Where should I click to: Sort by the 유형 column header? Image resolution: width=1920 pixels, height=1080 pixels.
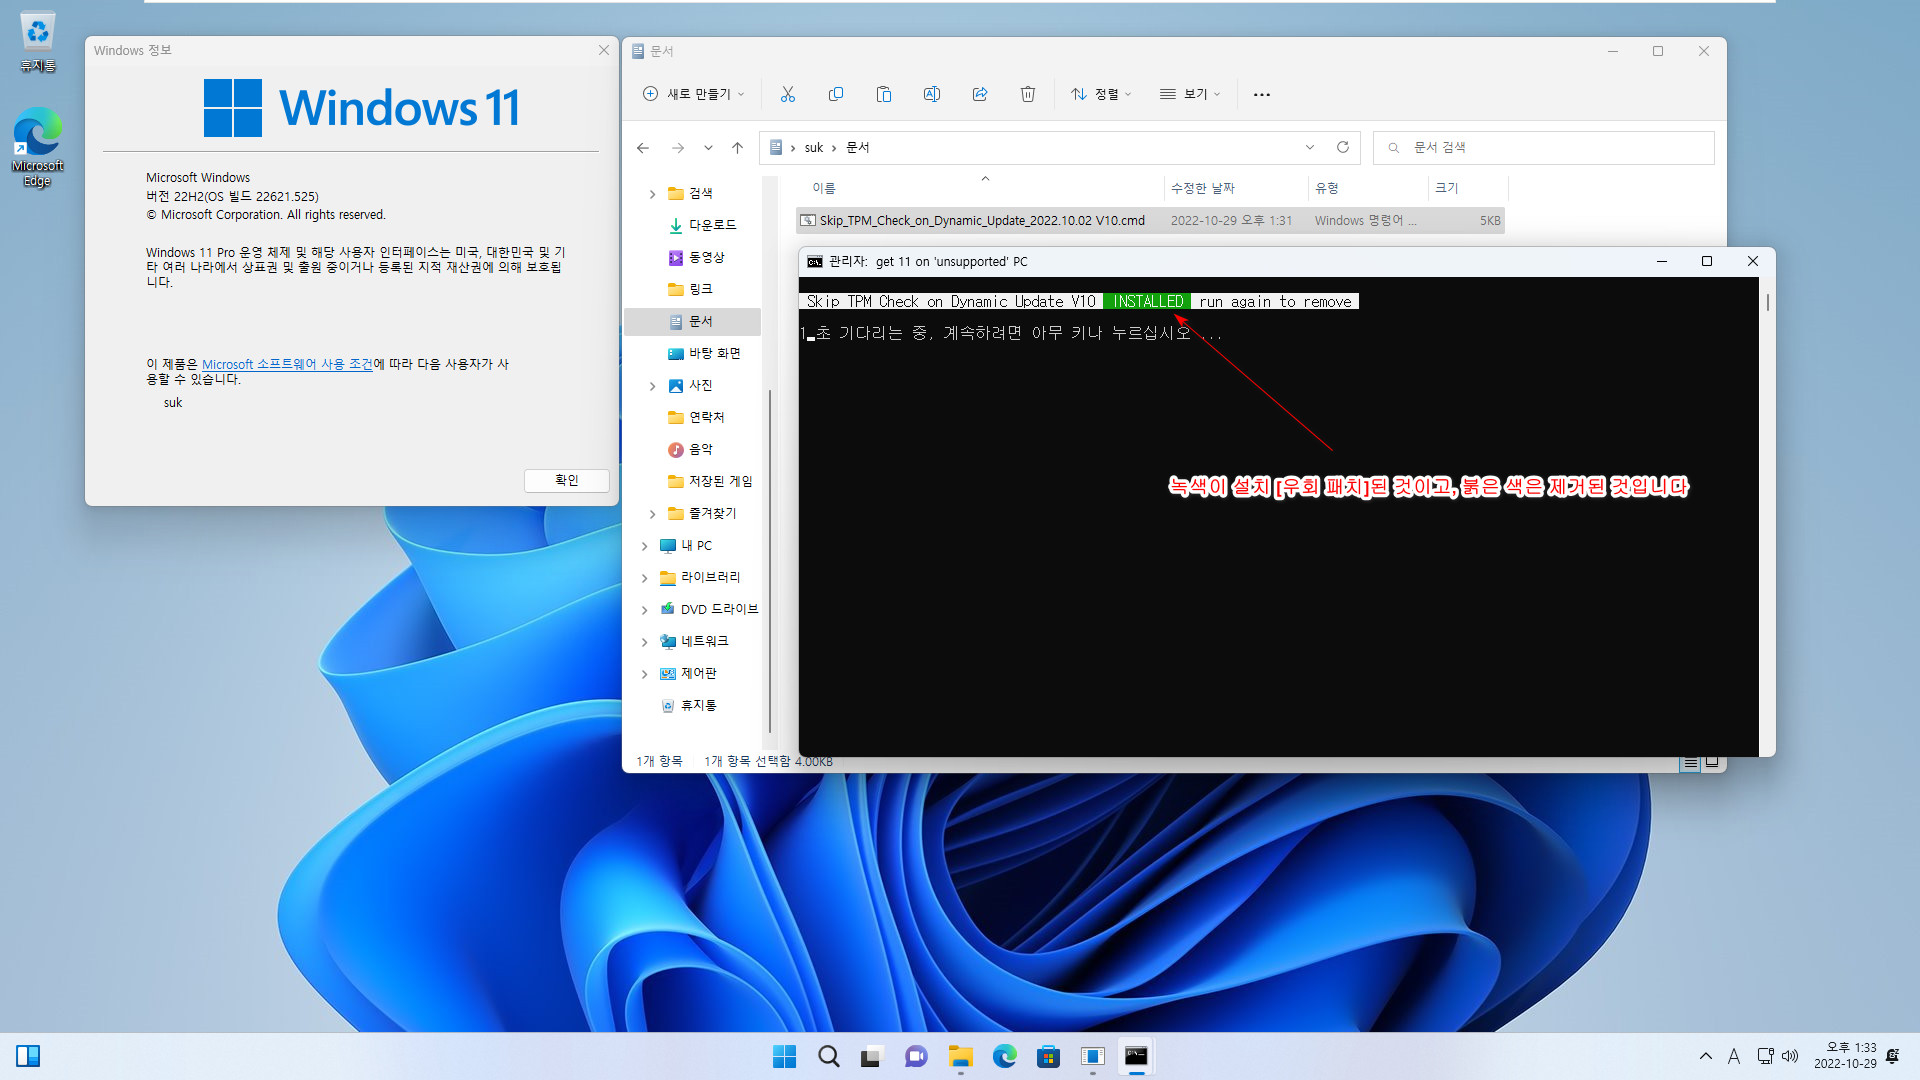pos(1327,188)
